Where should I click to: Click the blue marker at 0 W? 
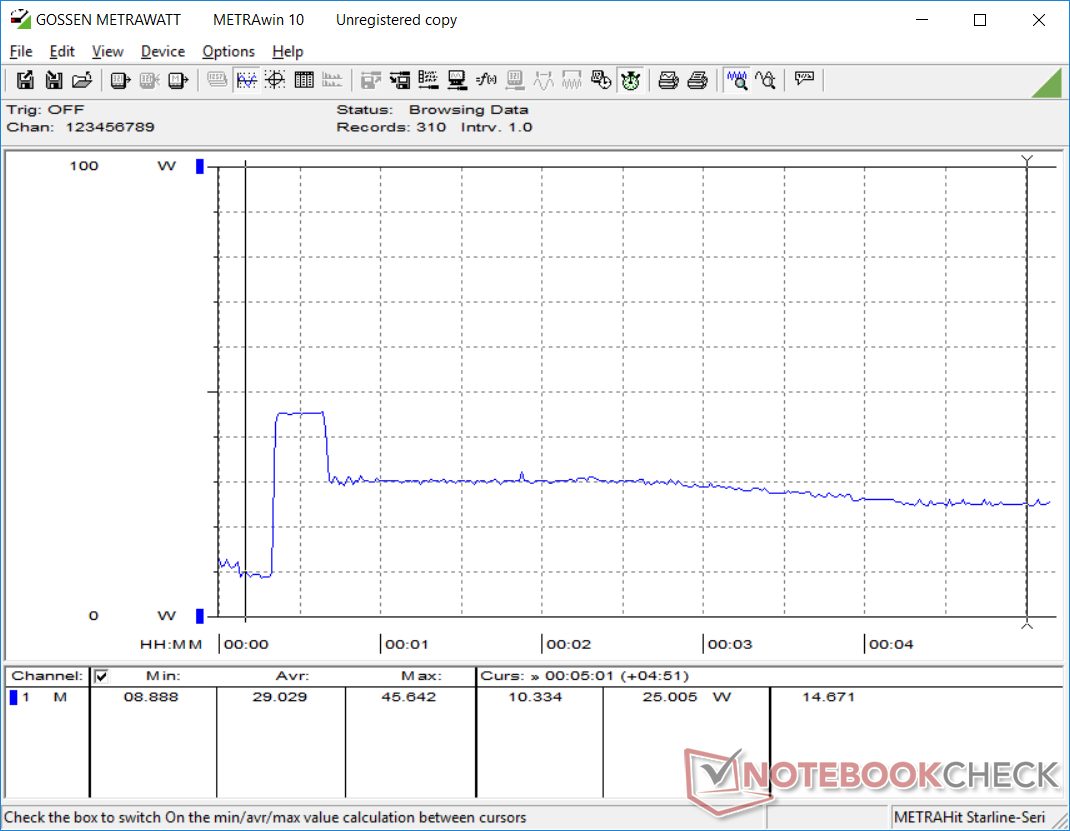tap(199, 616)
